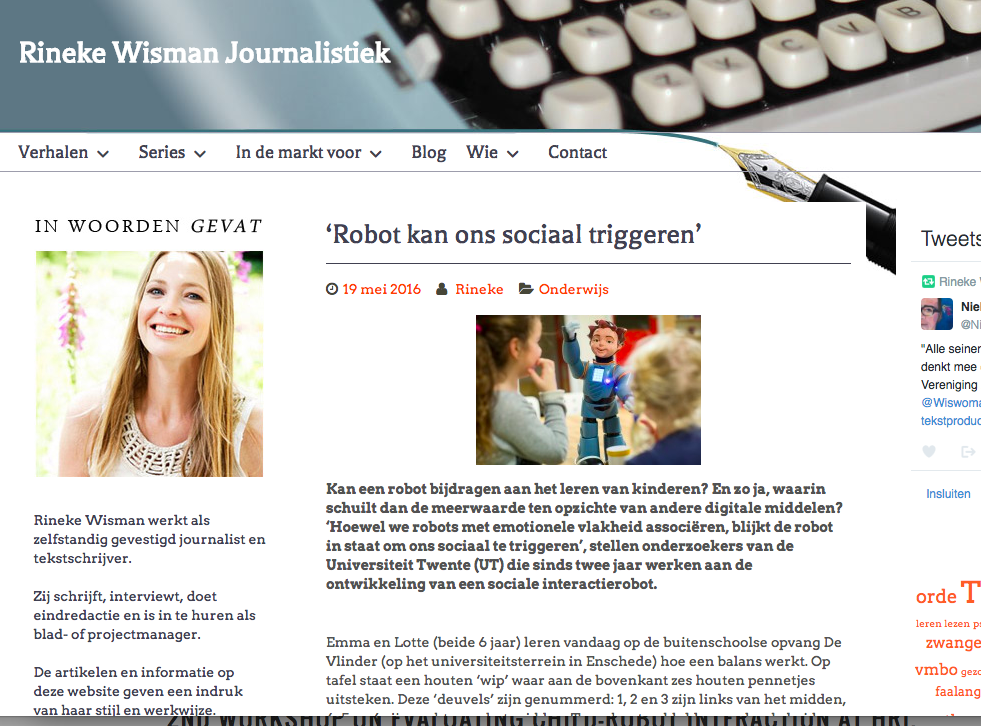Go to the Blog page
This screenshot has height=726, width=981.
coord(428,153)
